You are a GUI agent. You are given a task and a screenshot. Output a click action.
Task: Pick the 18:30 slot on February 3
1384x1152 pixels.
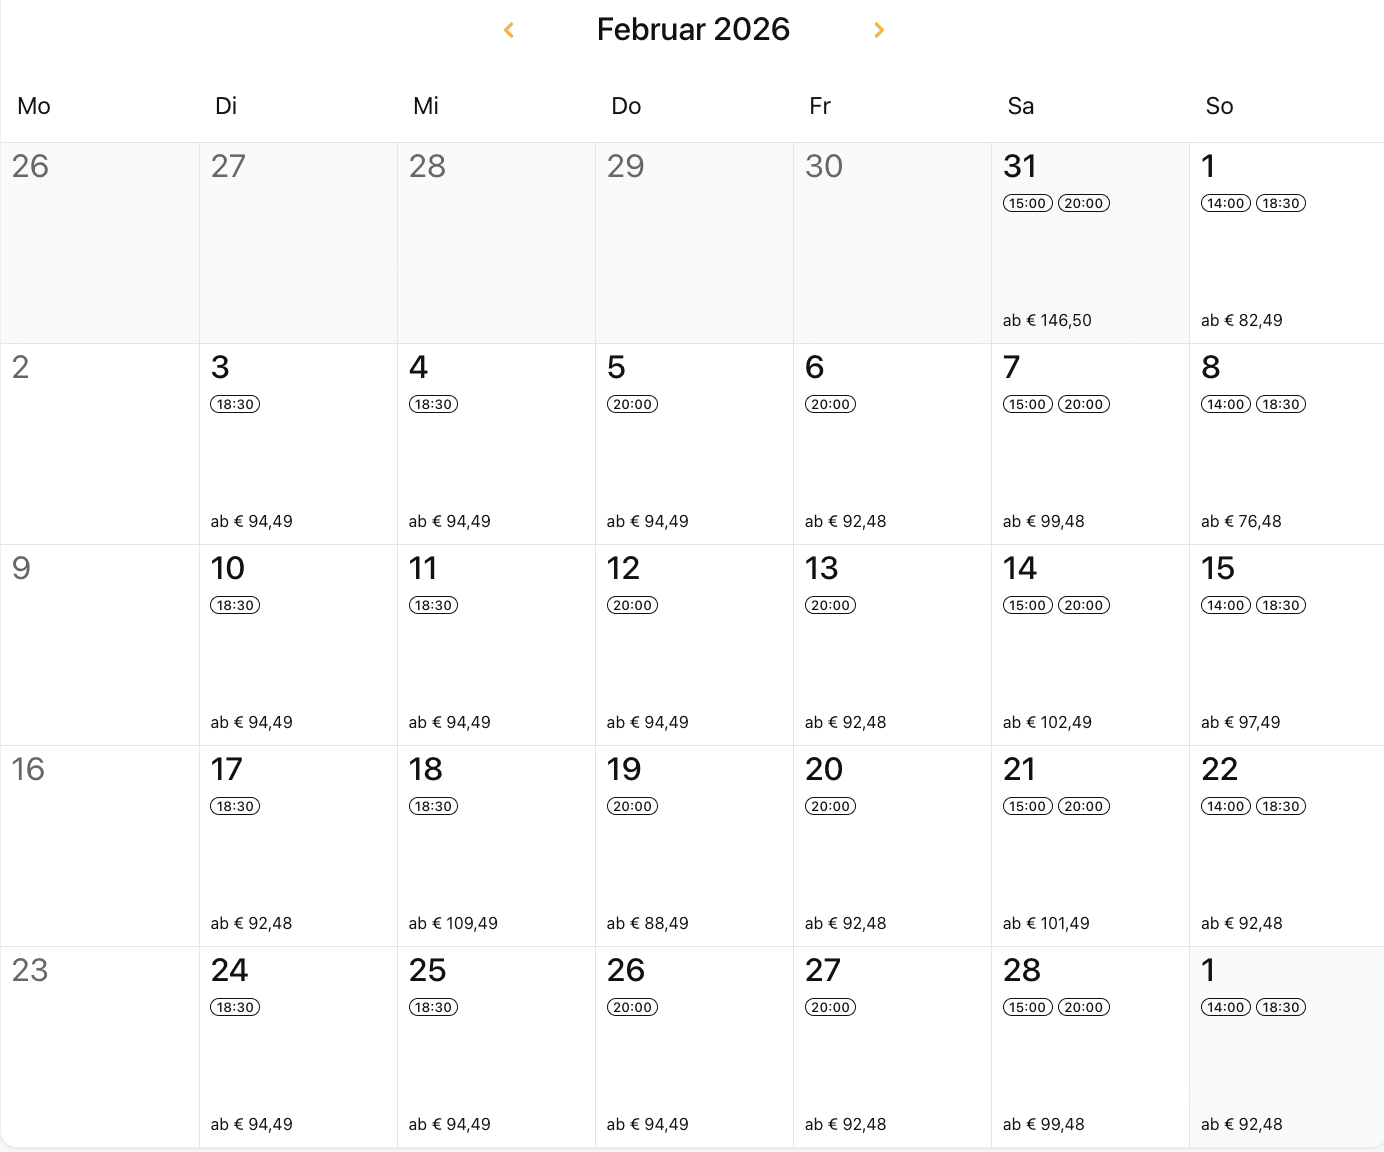click(235, 404)
